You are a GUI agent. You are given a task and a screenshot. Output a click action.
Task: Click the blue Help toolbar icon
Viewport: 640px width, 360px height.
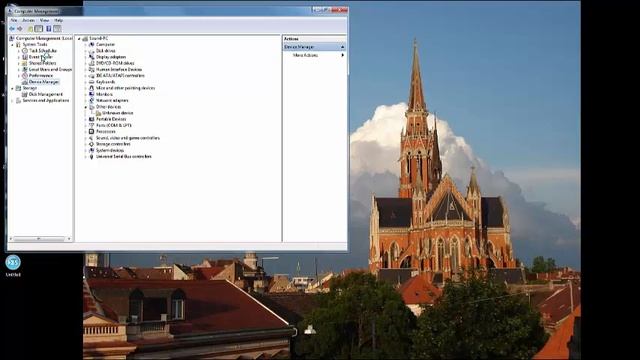click(x=49, y=29)
